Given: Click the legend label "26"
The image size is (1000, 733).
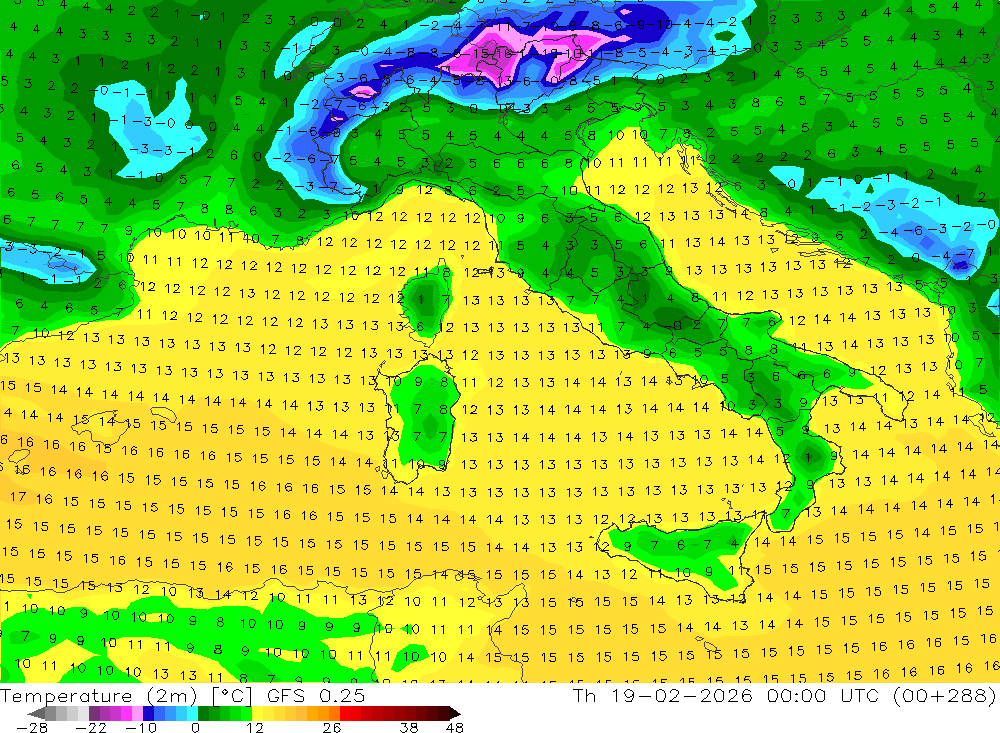Looking at the screenshot, I should (x=332, y=727).
